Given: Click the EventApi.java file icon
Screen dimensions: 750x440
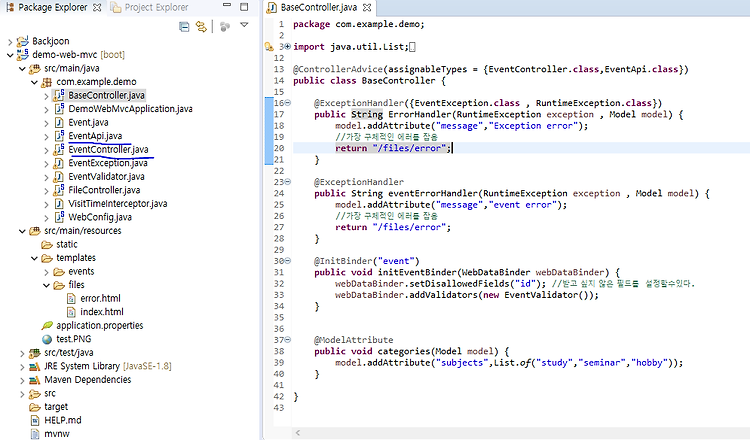Looking at the screenshot, I should [58, 136].
